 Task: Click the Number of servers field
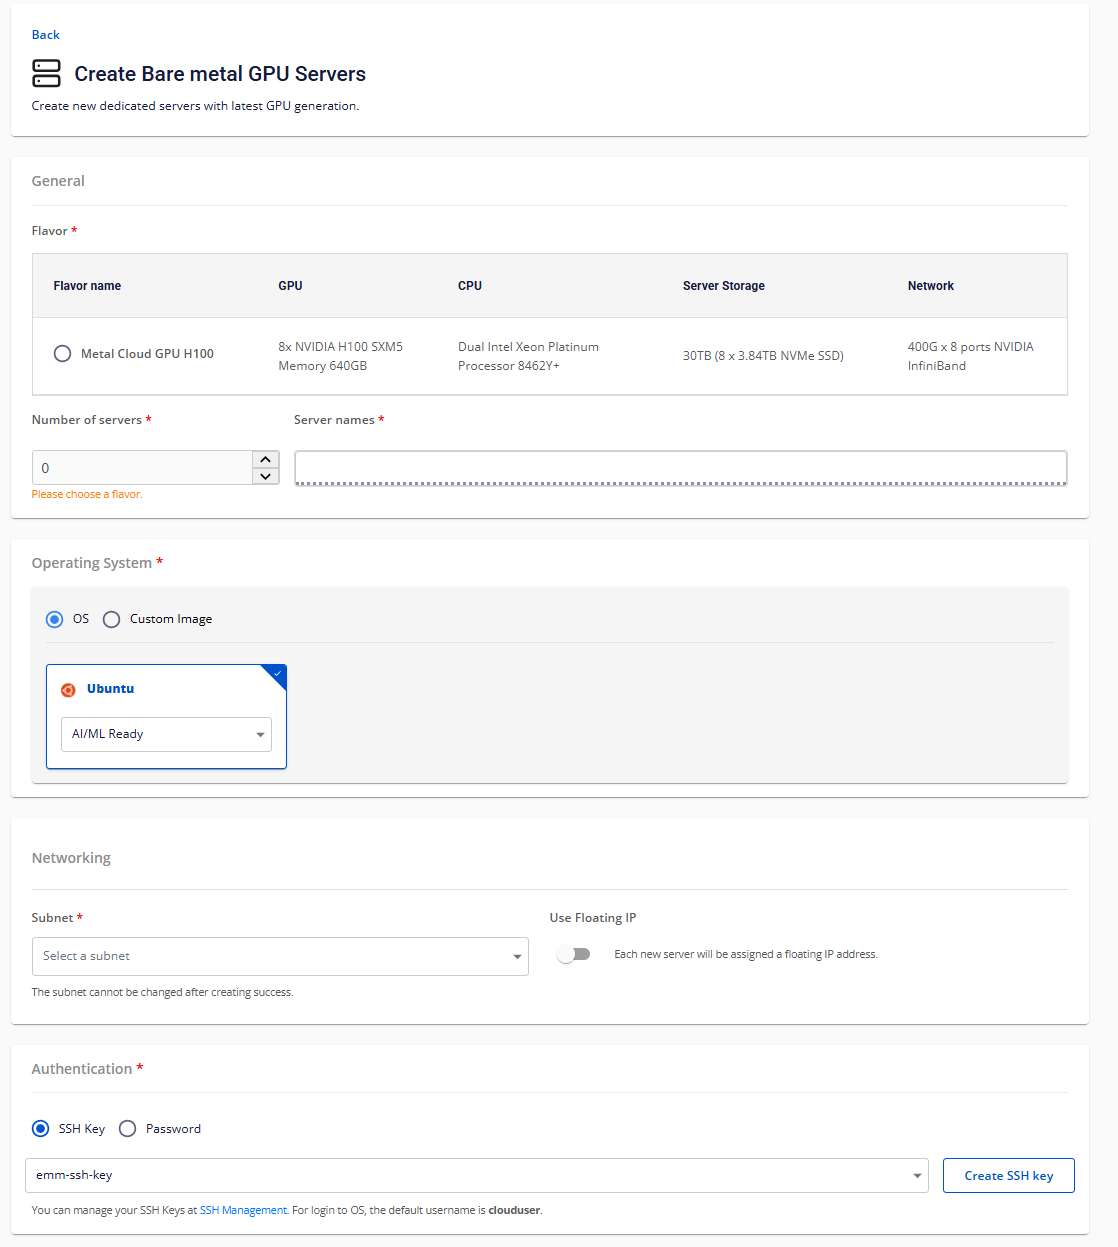tap(142, 468)
